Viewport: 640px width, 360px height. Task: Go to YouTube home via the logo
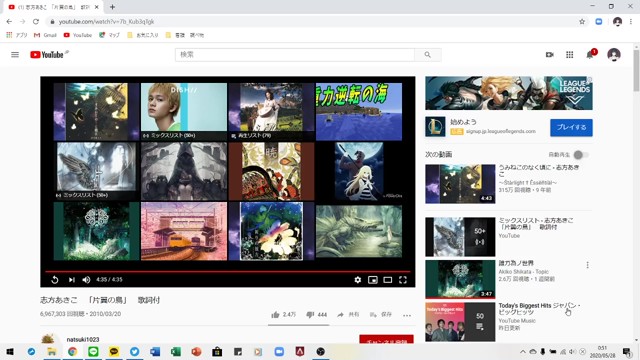click(x=47, y=55)
